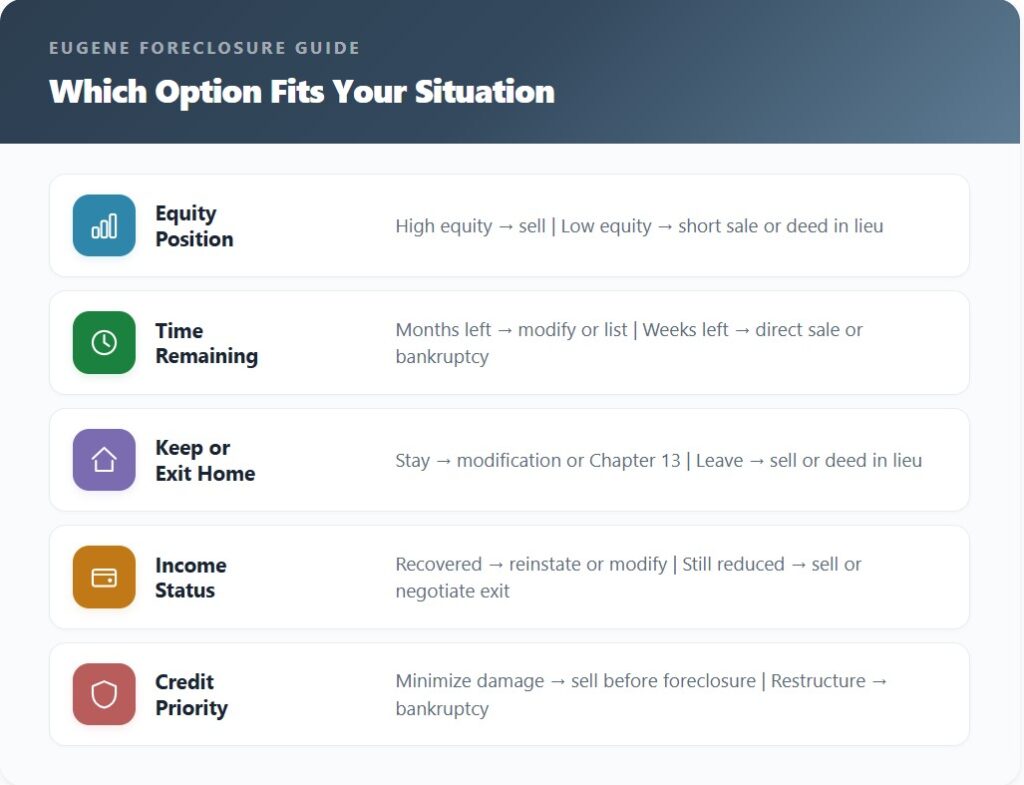Select the Credit Priority label
The image size is (1024, 785).
click(191, 694)
